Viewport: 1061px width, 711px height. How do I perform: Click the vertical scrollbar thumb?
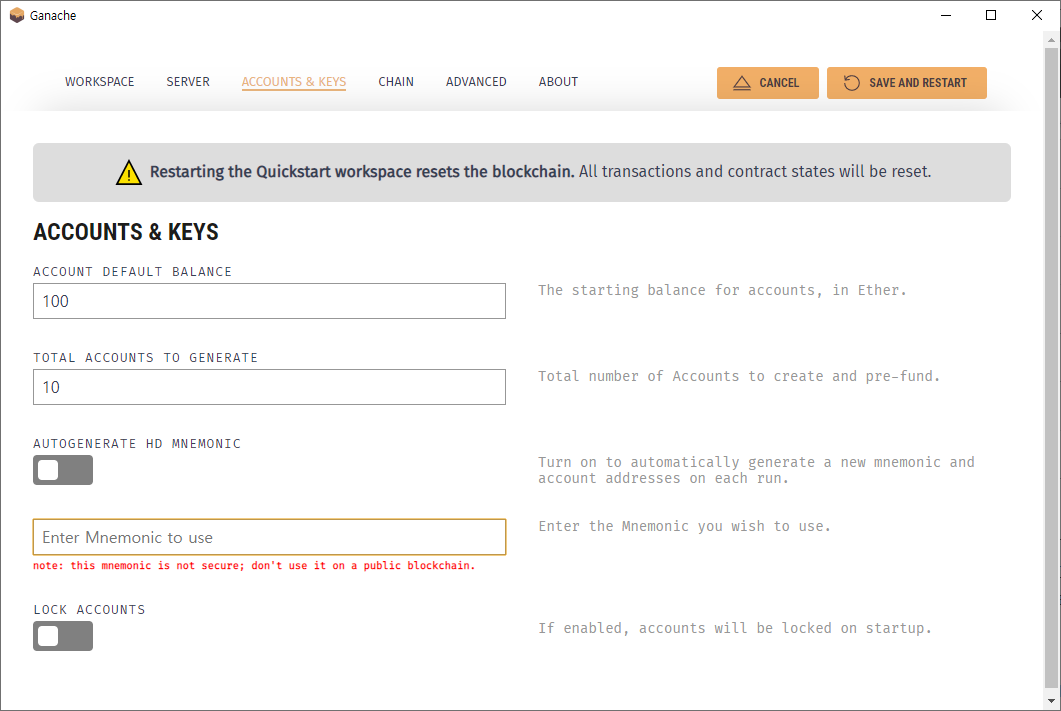[x=1051, y=367]
